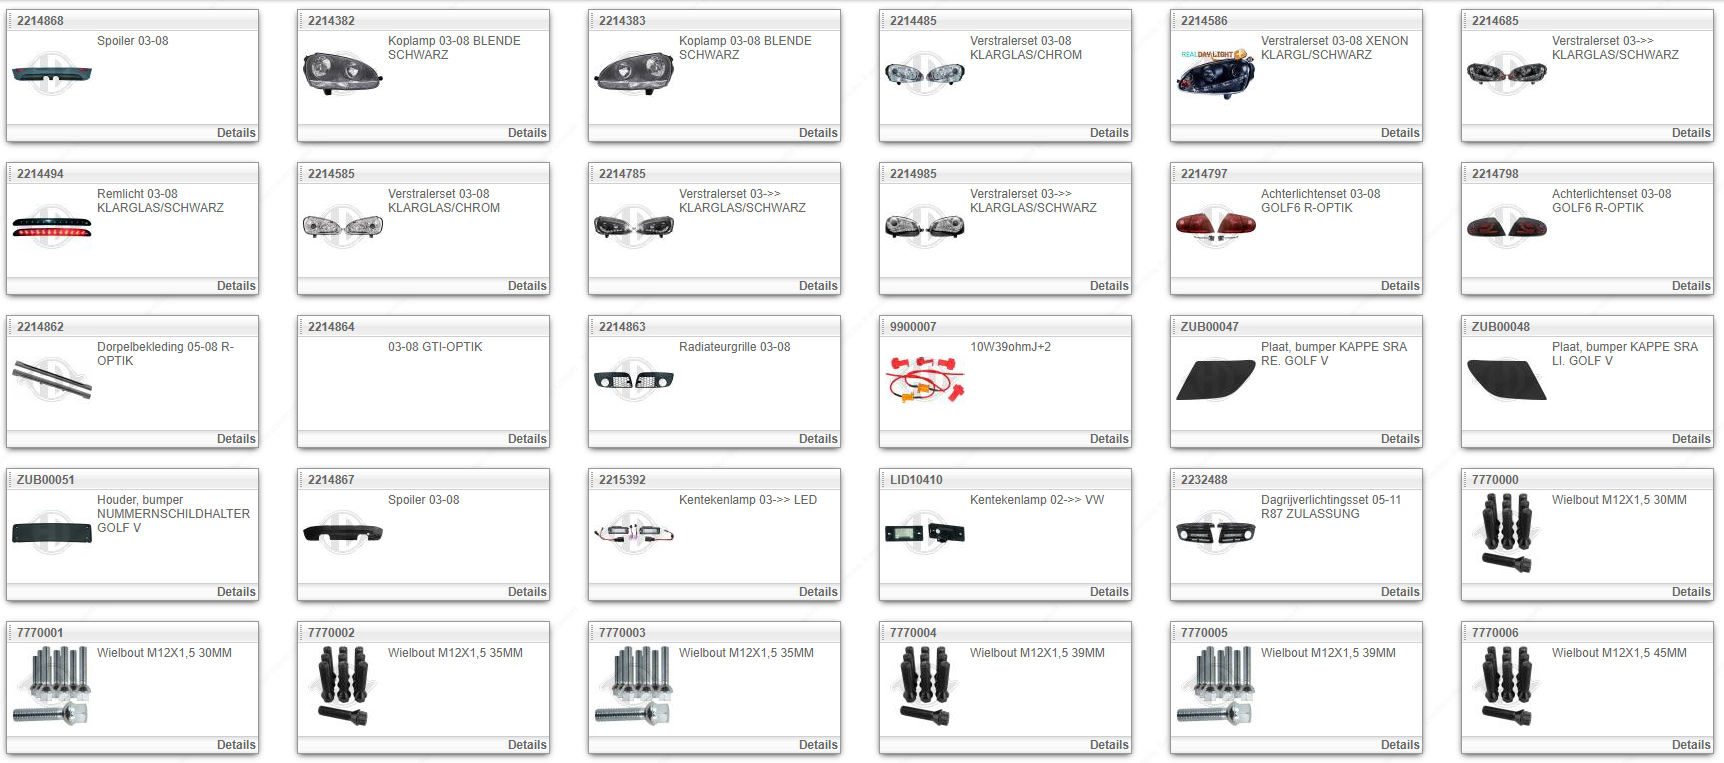
Task: Click the Spoiler image in item 2214868
Action: (x=52, y=73)
